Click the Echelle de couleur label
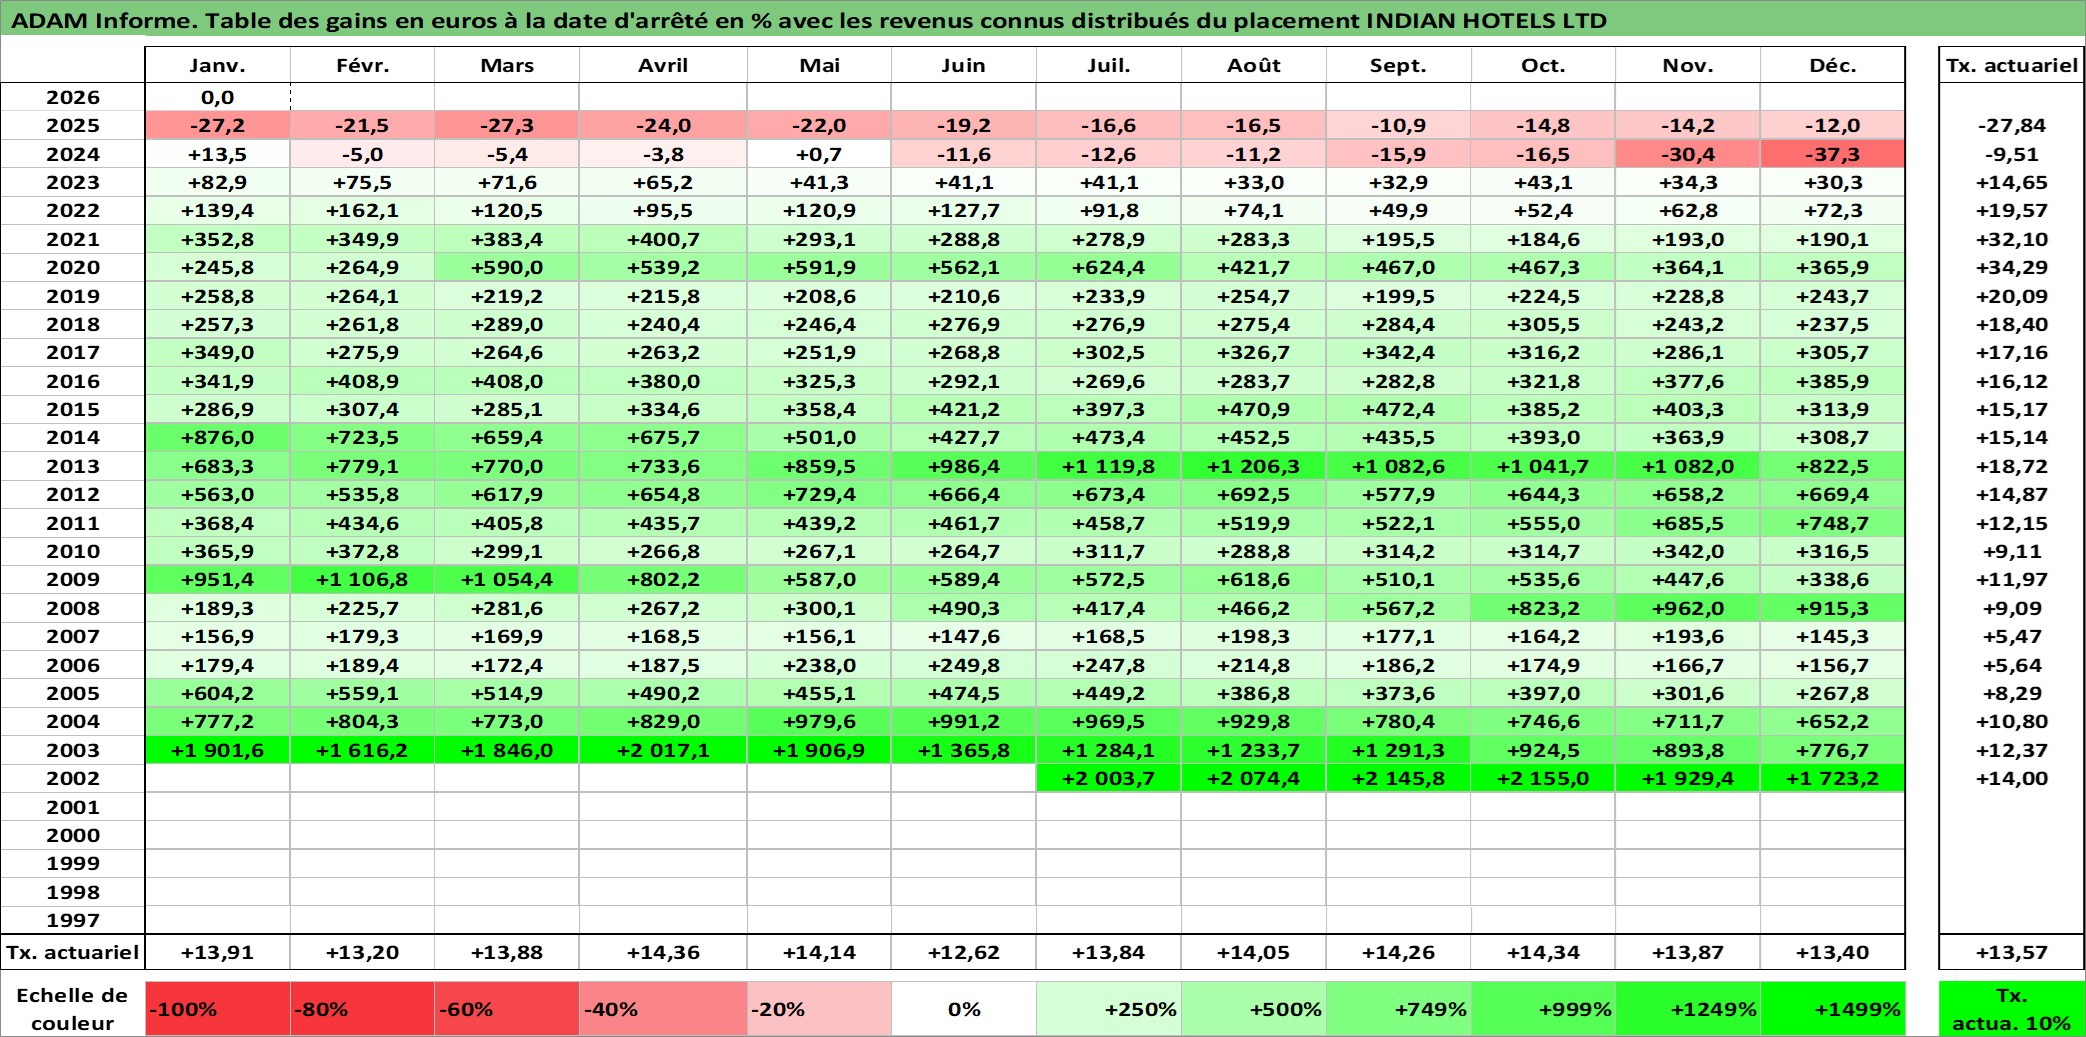Viewport: 2086px width, 1037px height. click(x=73, y=1009)
